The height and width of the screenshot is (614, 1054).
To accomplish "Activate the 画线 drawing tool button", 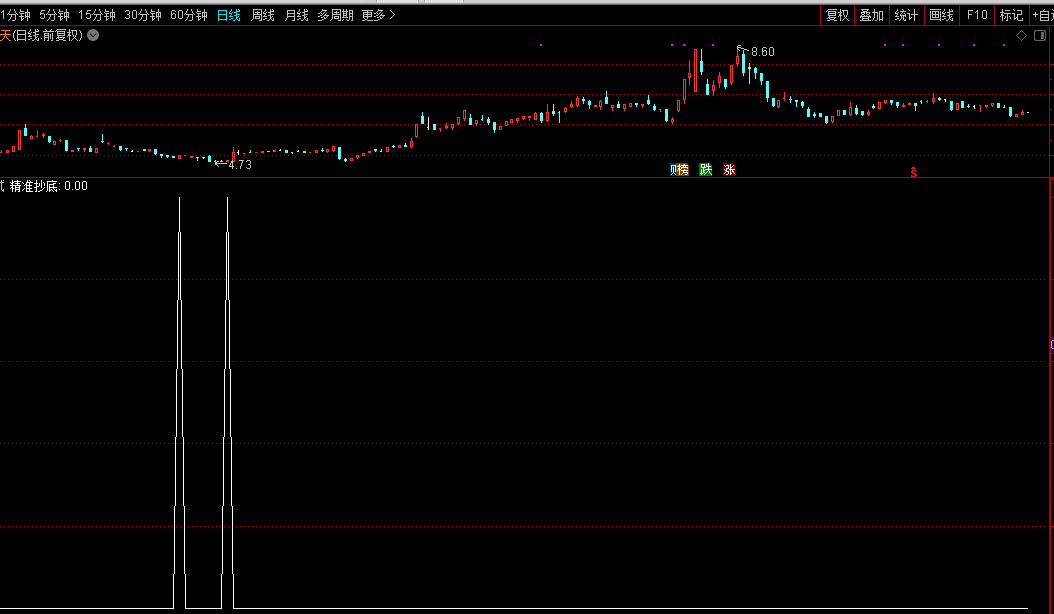I will coord(941,15).
